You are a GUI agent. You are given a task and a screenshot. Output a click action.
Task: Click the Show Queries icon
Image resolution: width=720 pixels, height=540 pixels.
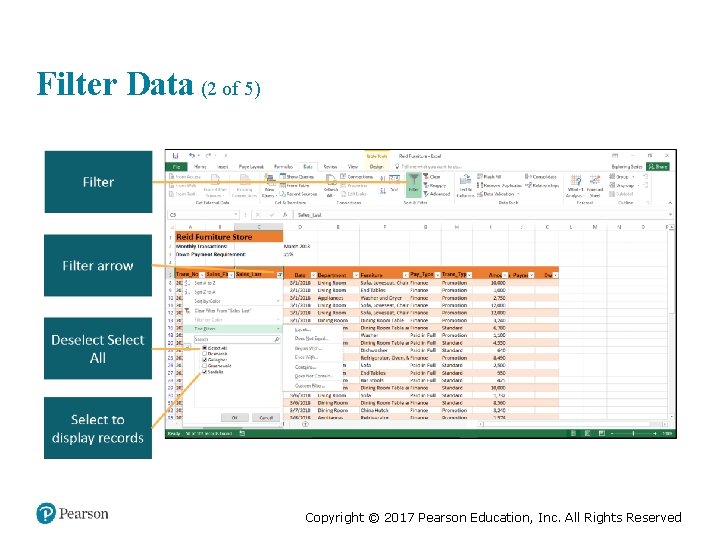[283, 177]
